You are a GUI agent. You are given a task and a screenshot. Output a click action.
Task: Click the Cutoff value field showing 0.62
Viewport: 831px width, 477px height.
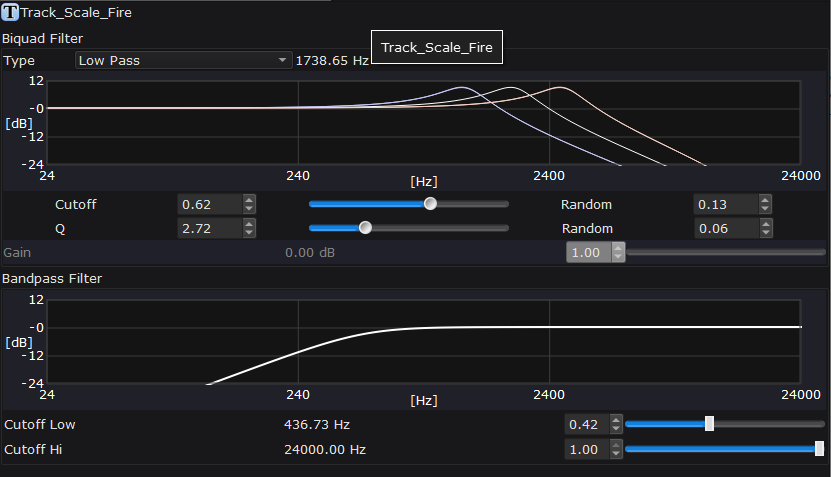point(209,204)
